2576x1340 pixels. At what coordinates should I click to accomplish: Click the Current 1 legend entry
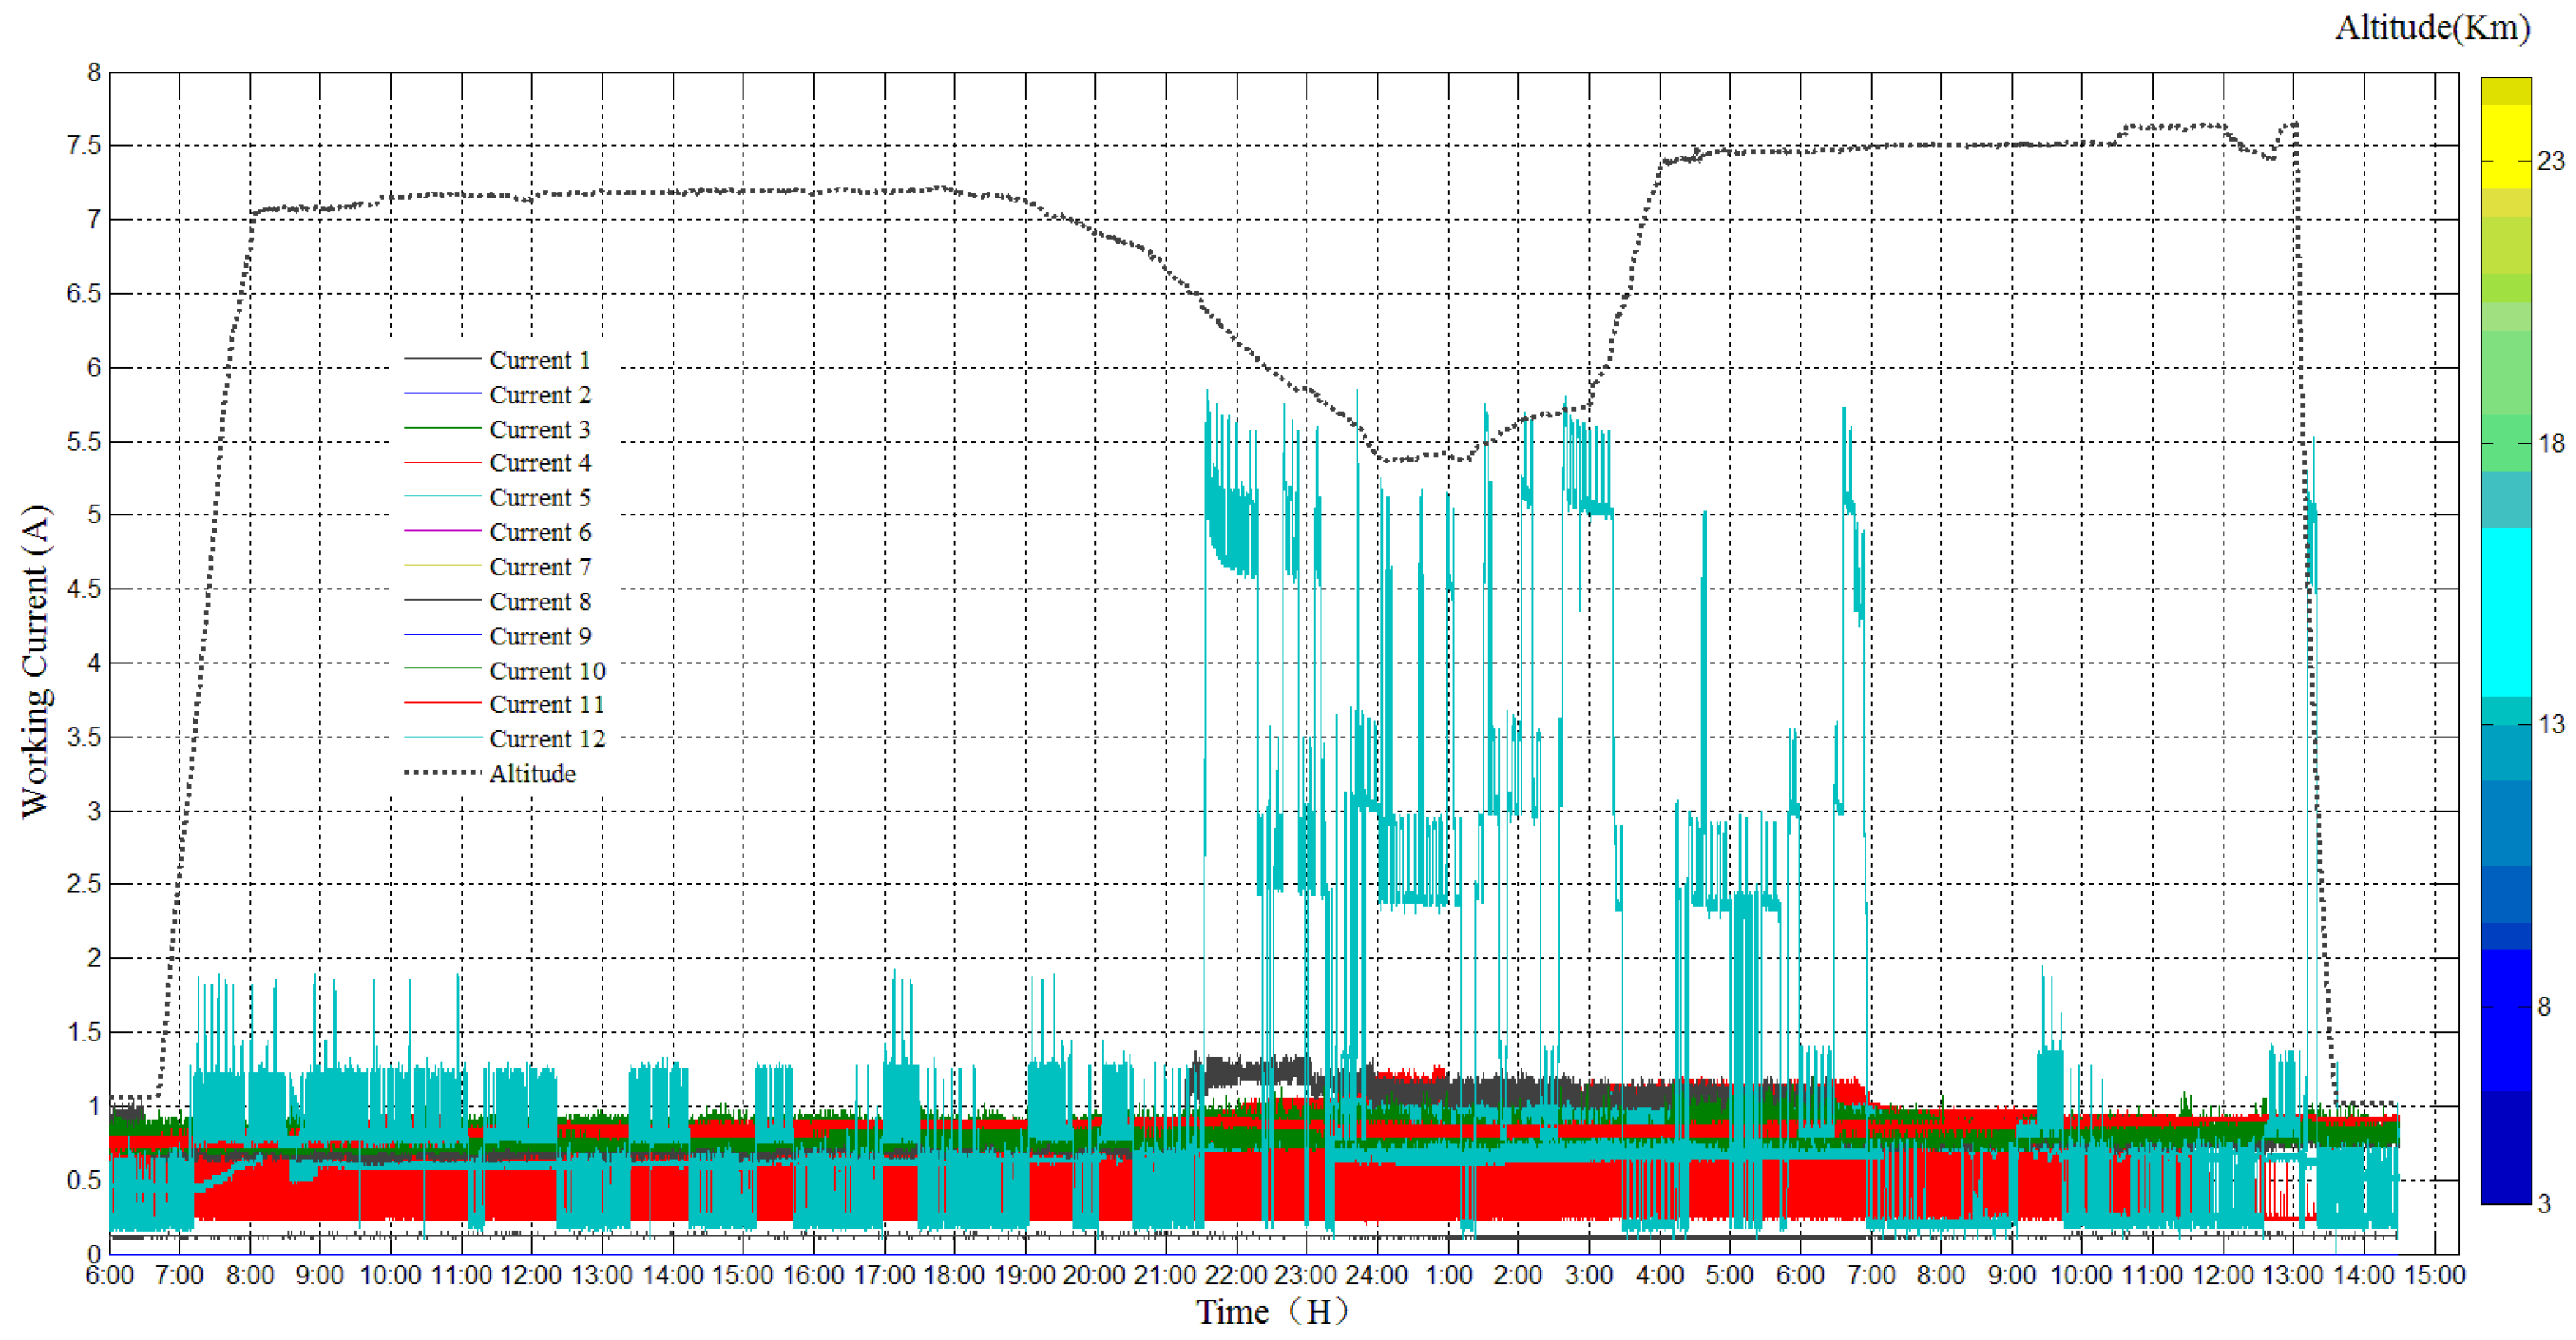(539, 360)
